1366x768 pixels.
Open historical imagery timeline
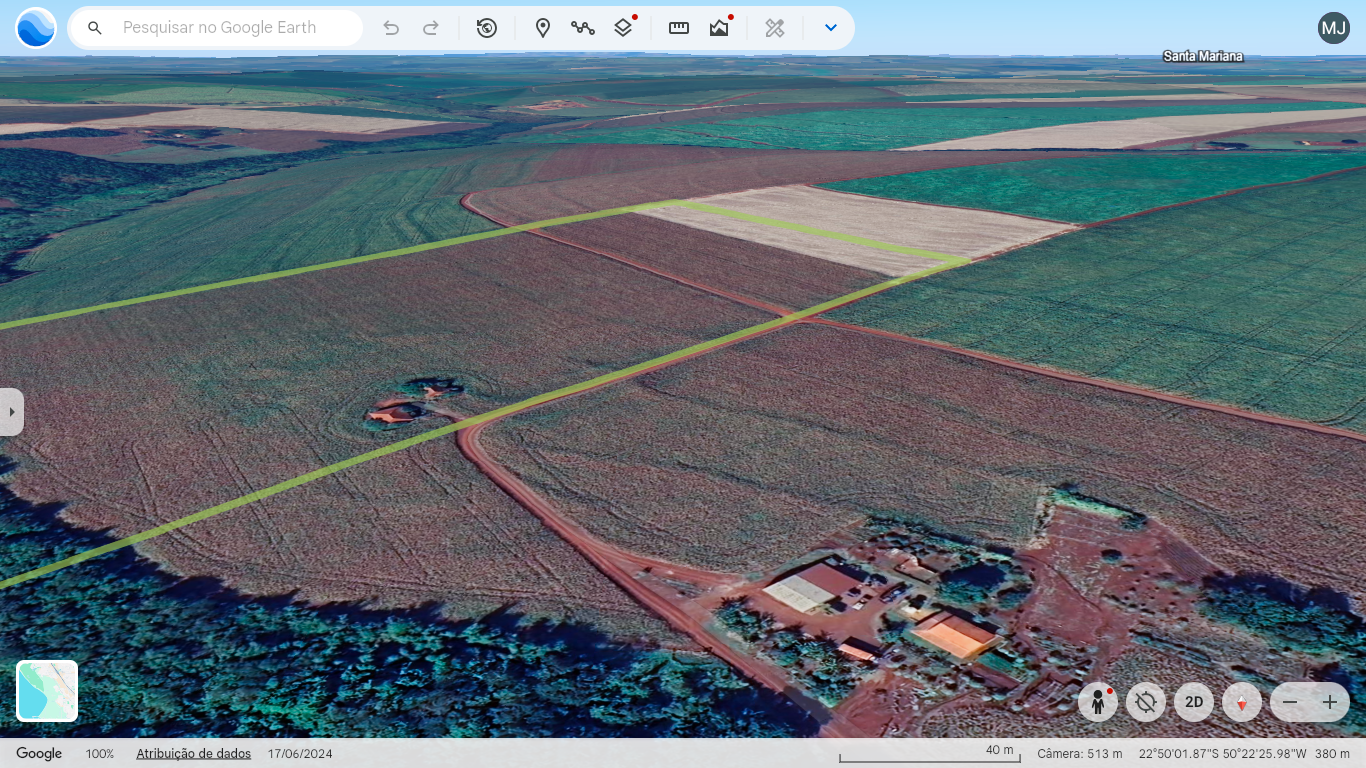pos(487,28)
